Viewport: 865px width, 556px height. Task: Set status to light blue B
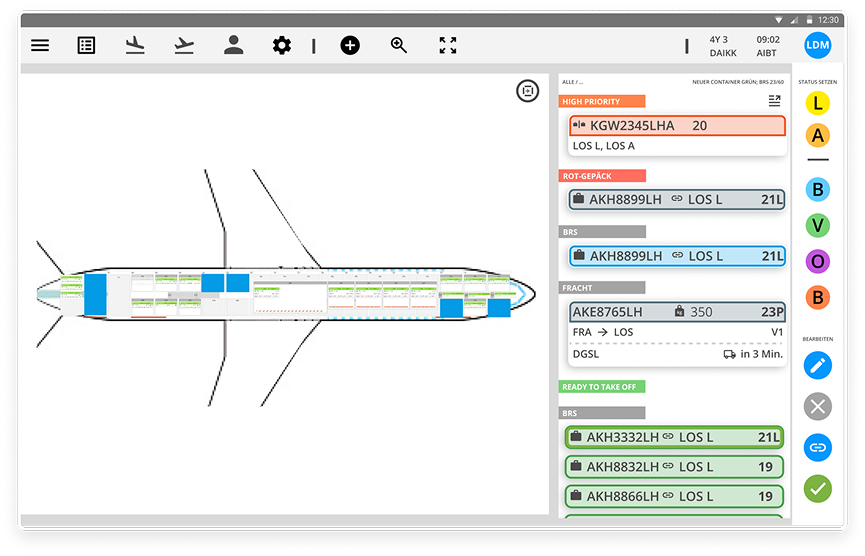[x=818, y=189]
